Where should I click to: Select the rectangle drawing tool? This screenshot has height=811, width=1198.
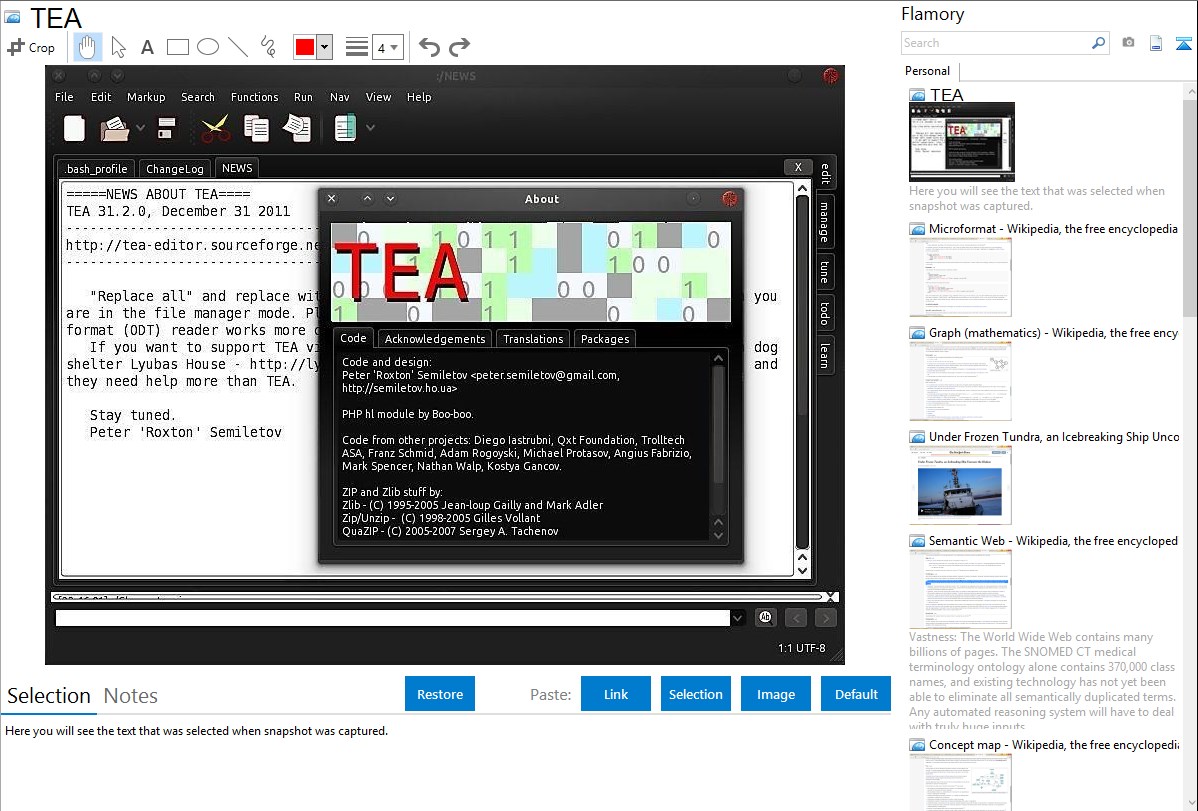tap(177, 47)
